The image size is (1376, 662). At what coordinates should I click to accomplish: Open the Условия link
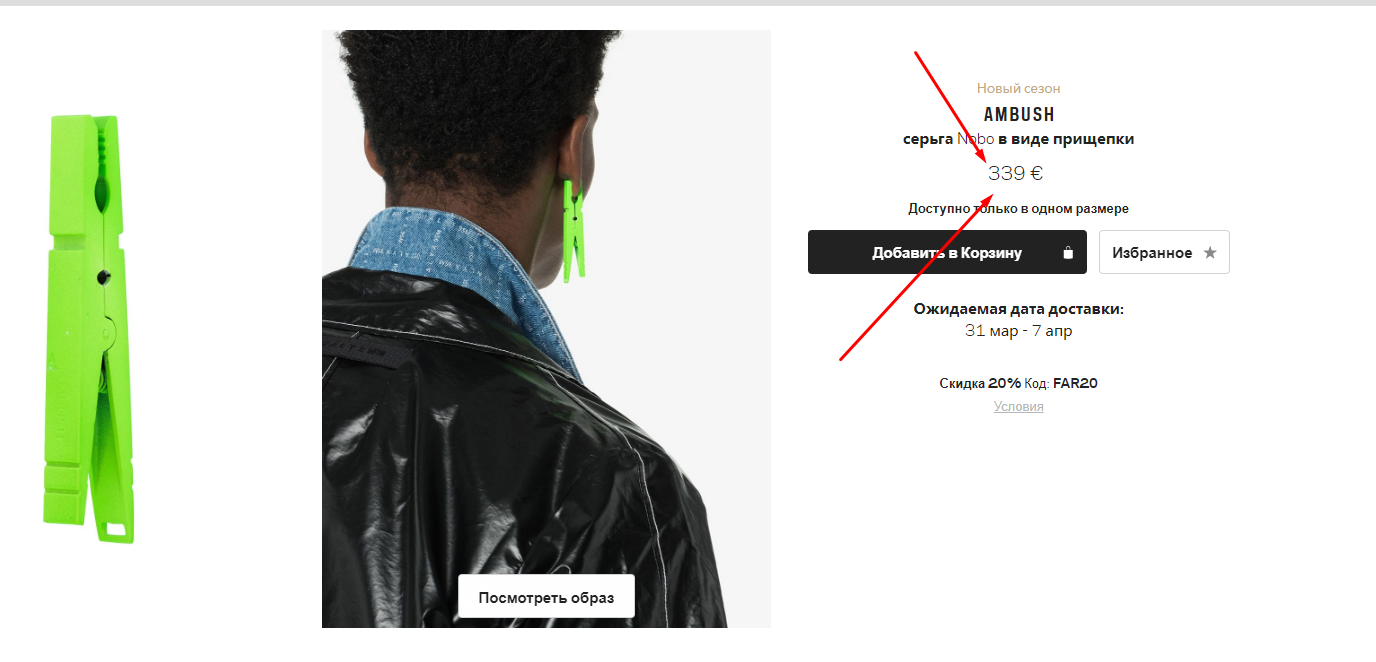1018,406
